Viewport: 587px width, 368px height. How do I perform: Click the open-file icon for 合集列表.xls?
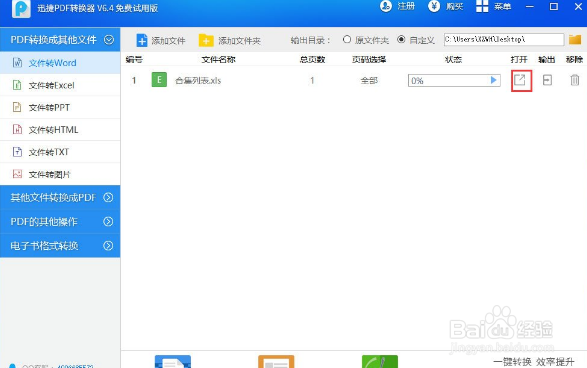click(x=520, y=80)
